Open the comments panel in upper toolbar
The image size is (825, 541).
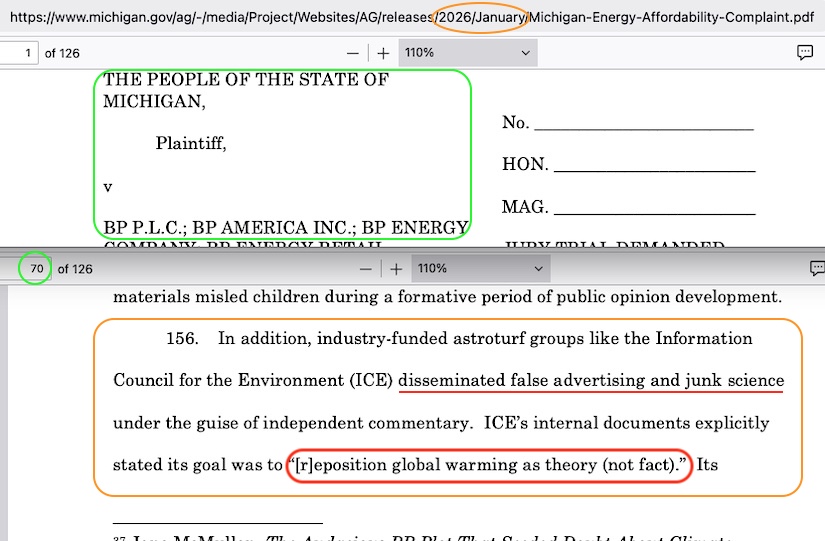pyautogui.click(x=804, y=53)
